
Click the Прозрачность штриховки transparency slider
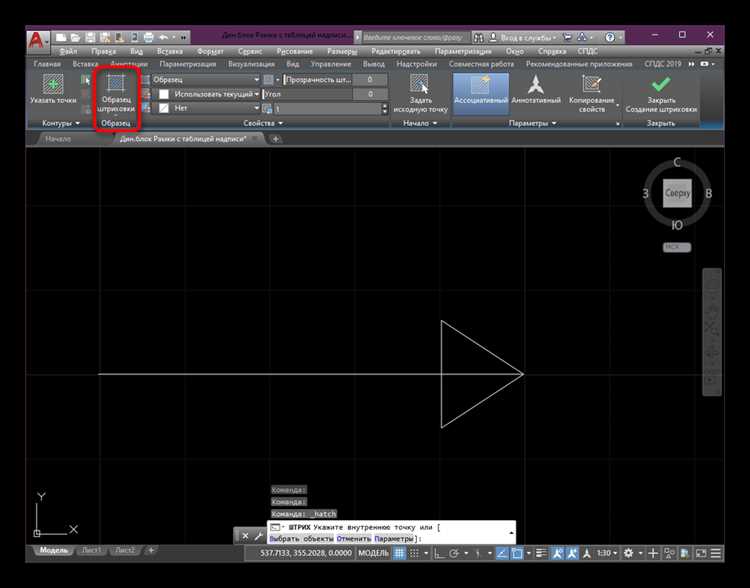coord(318,80)
